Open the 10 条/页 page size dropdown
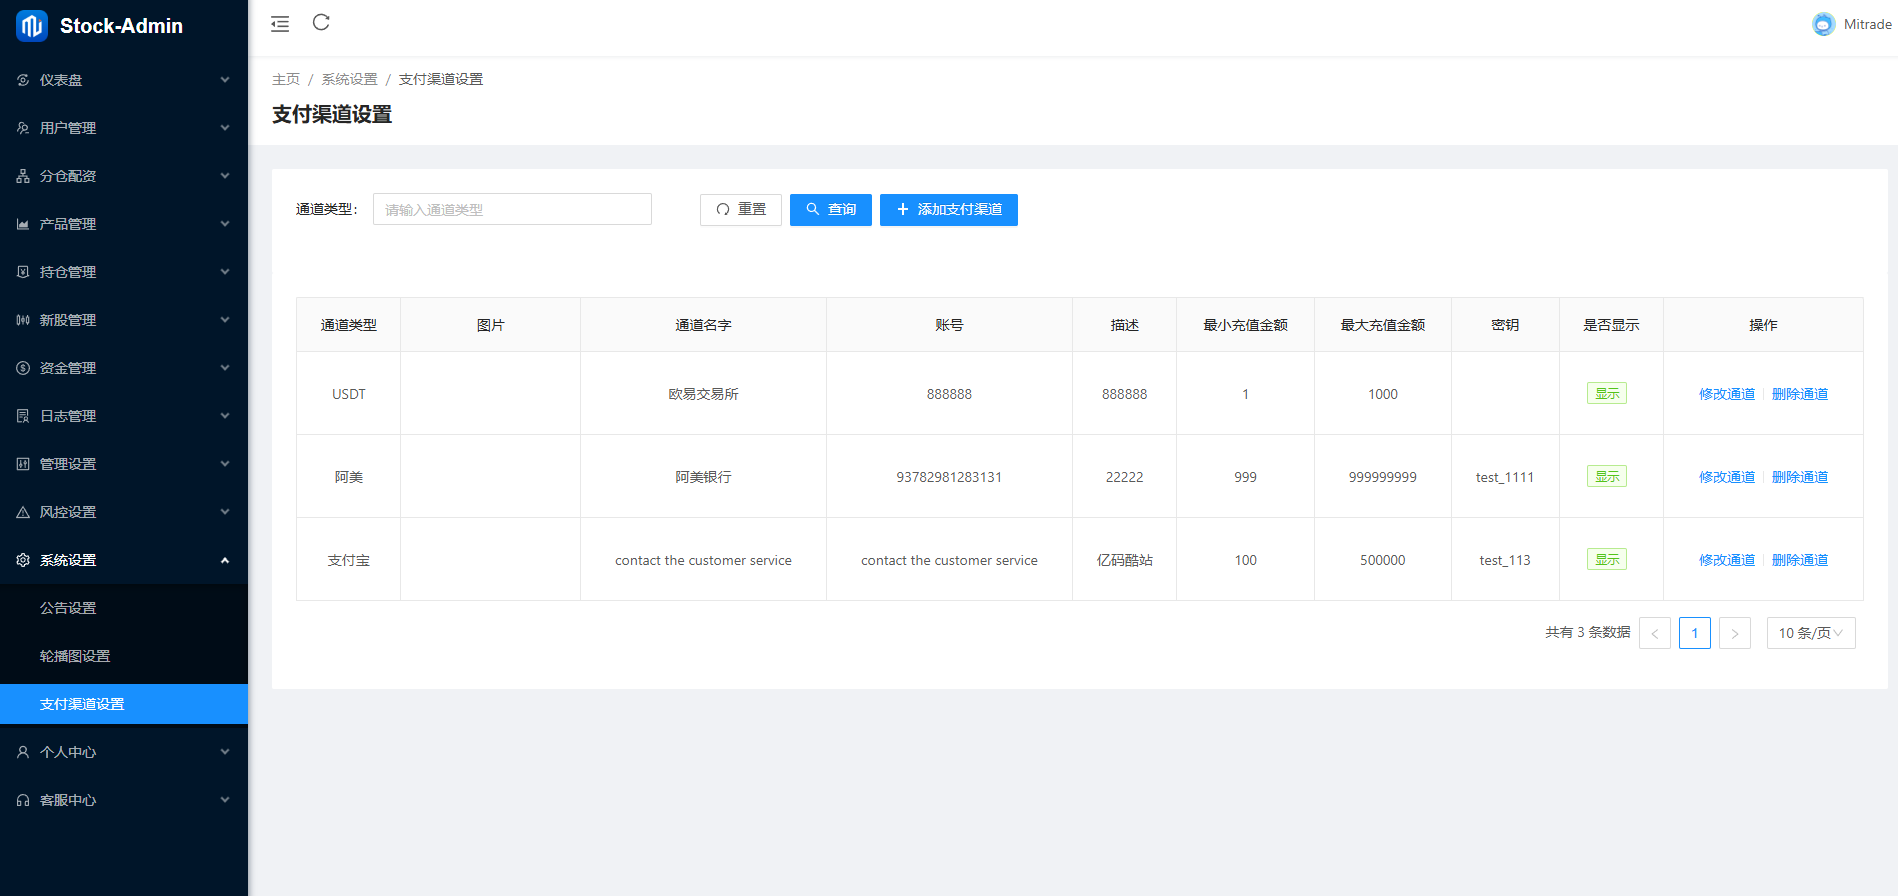 [1810, 633]
